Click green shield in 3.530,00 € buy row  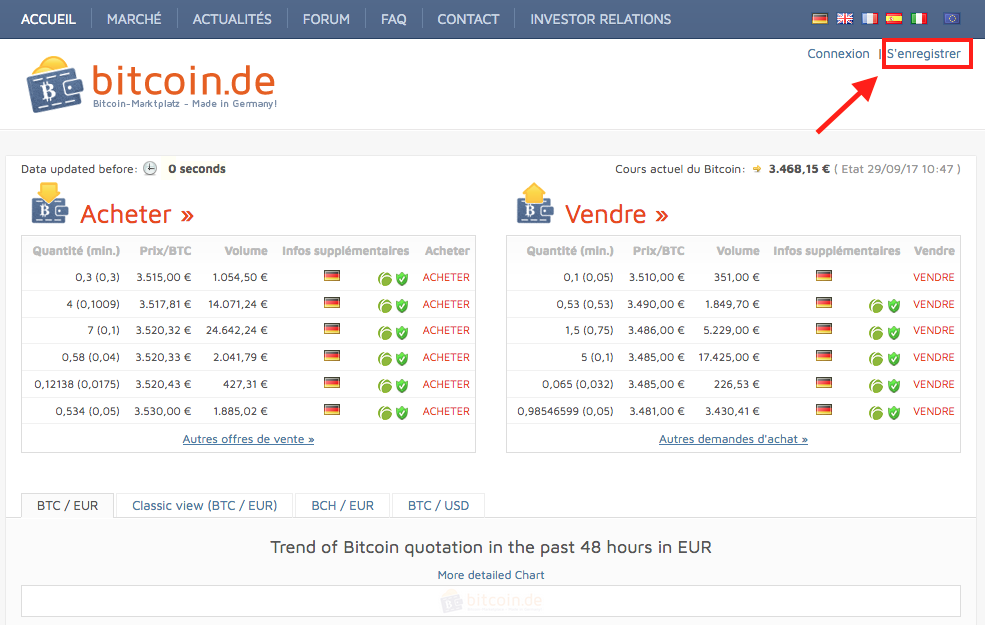click(402, 413)
